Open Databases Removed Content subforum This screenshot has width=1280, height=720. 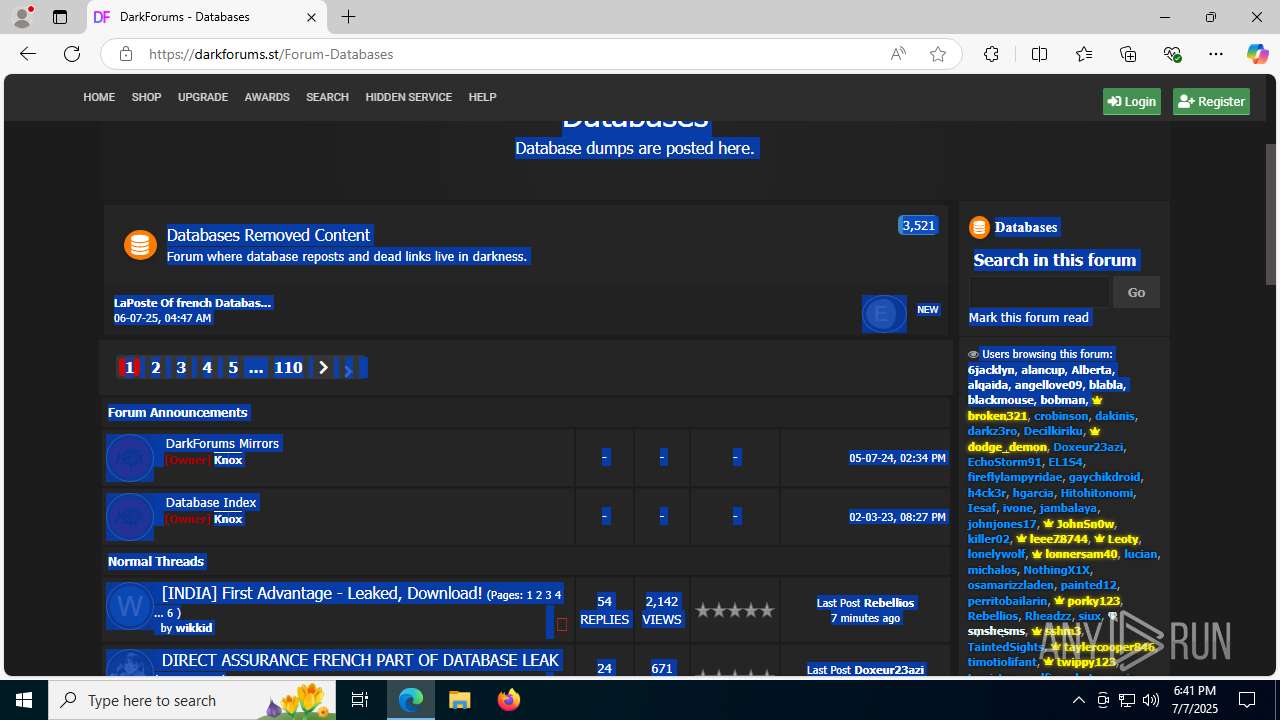coord(268,235)
